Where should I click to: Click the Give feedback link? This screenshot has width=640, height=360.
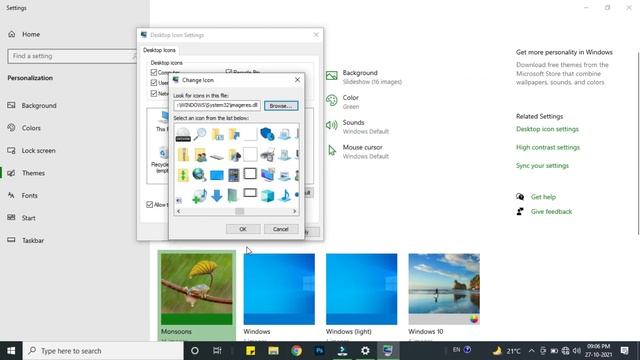click(x=551, y=211)
